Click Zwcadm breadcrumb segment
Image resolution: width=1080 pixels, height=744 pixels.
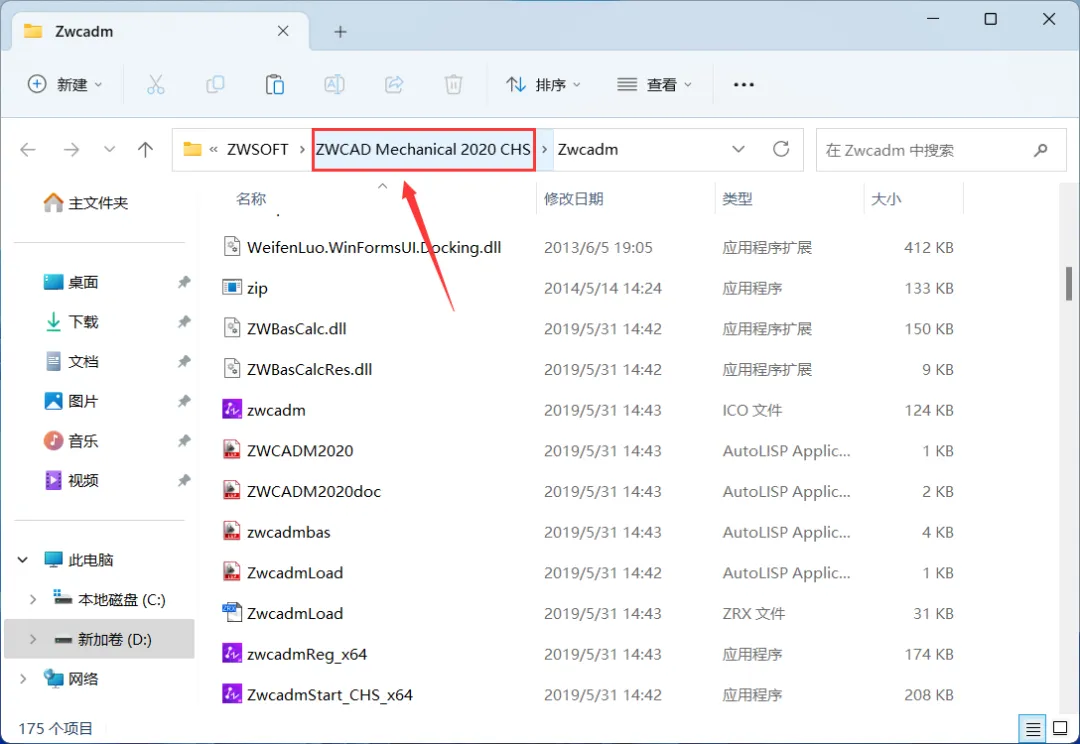click(588, 149)
